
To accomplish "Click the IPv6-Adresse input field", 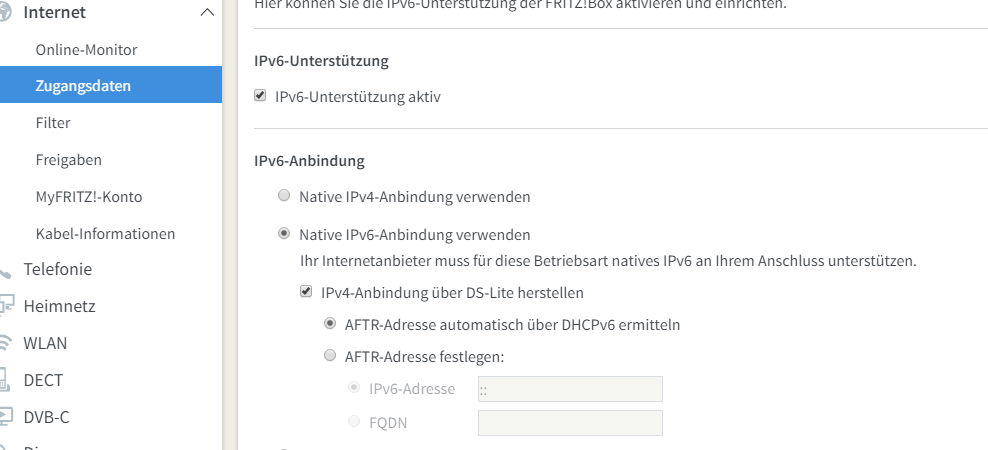I will (x=570, y=389).
